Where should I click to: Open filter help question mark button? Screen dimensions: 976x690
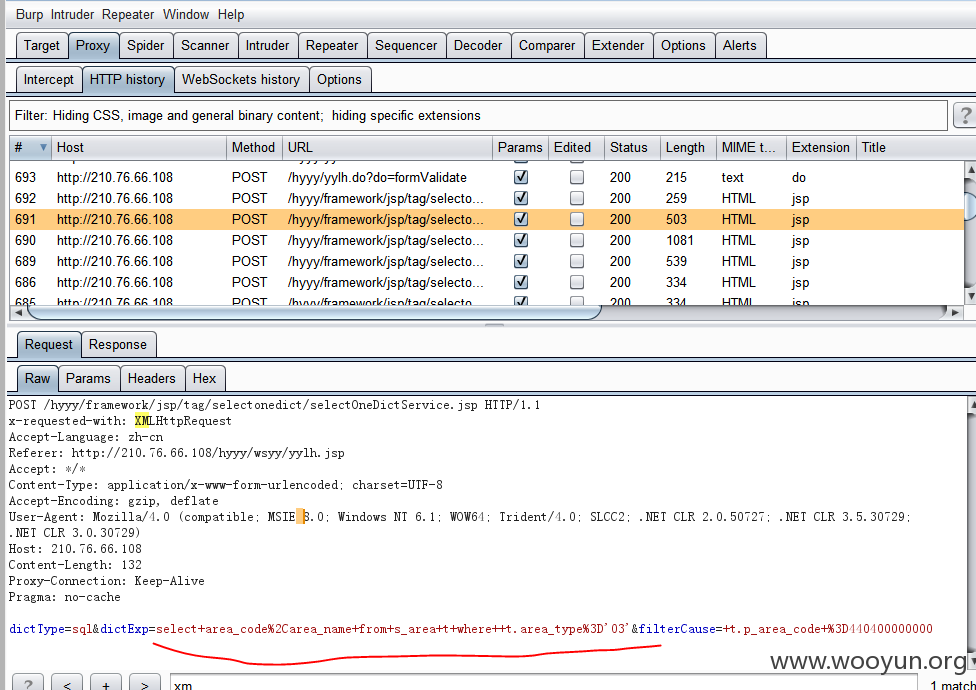point(965,116)
